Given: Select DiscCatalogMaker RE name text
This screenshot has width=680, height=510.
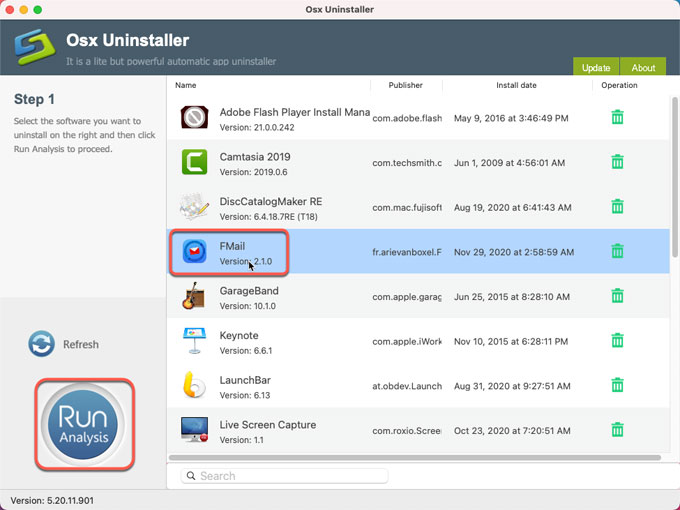Looking at the screenshot, I should [271, 202].
